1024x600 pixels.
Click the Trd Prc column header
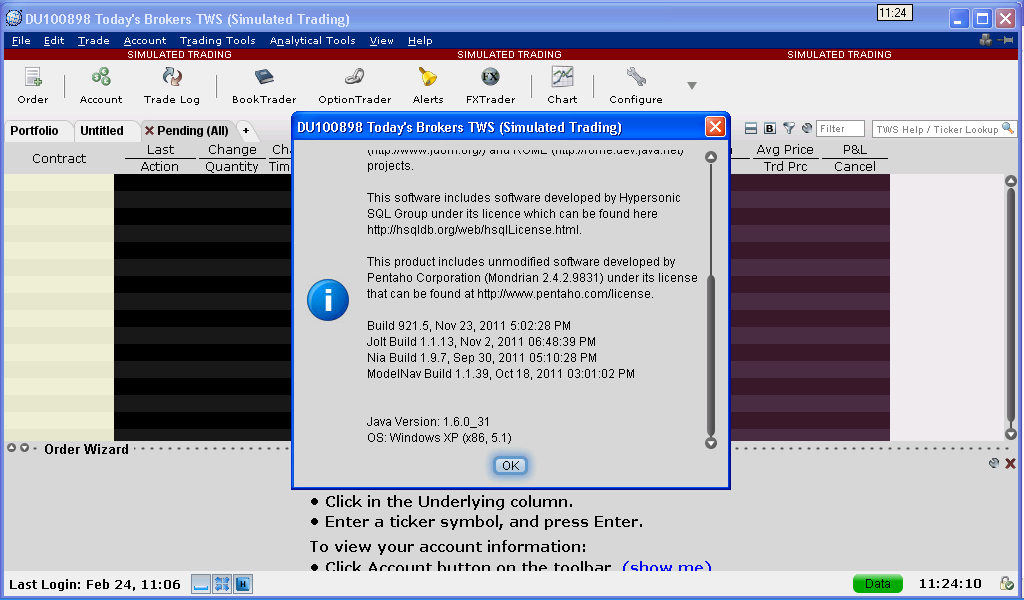pos(785,166)
